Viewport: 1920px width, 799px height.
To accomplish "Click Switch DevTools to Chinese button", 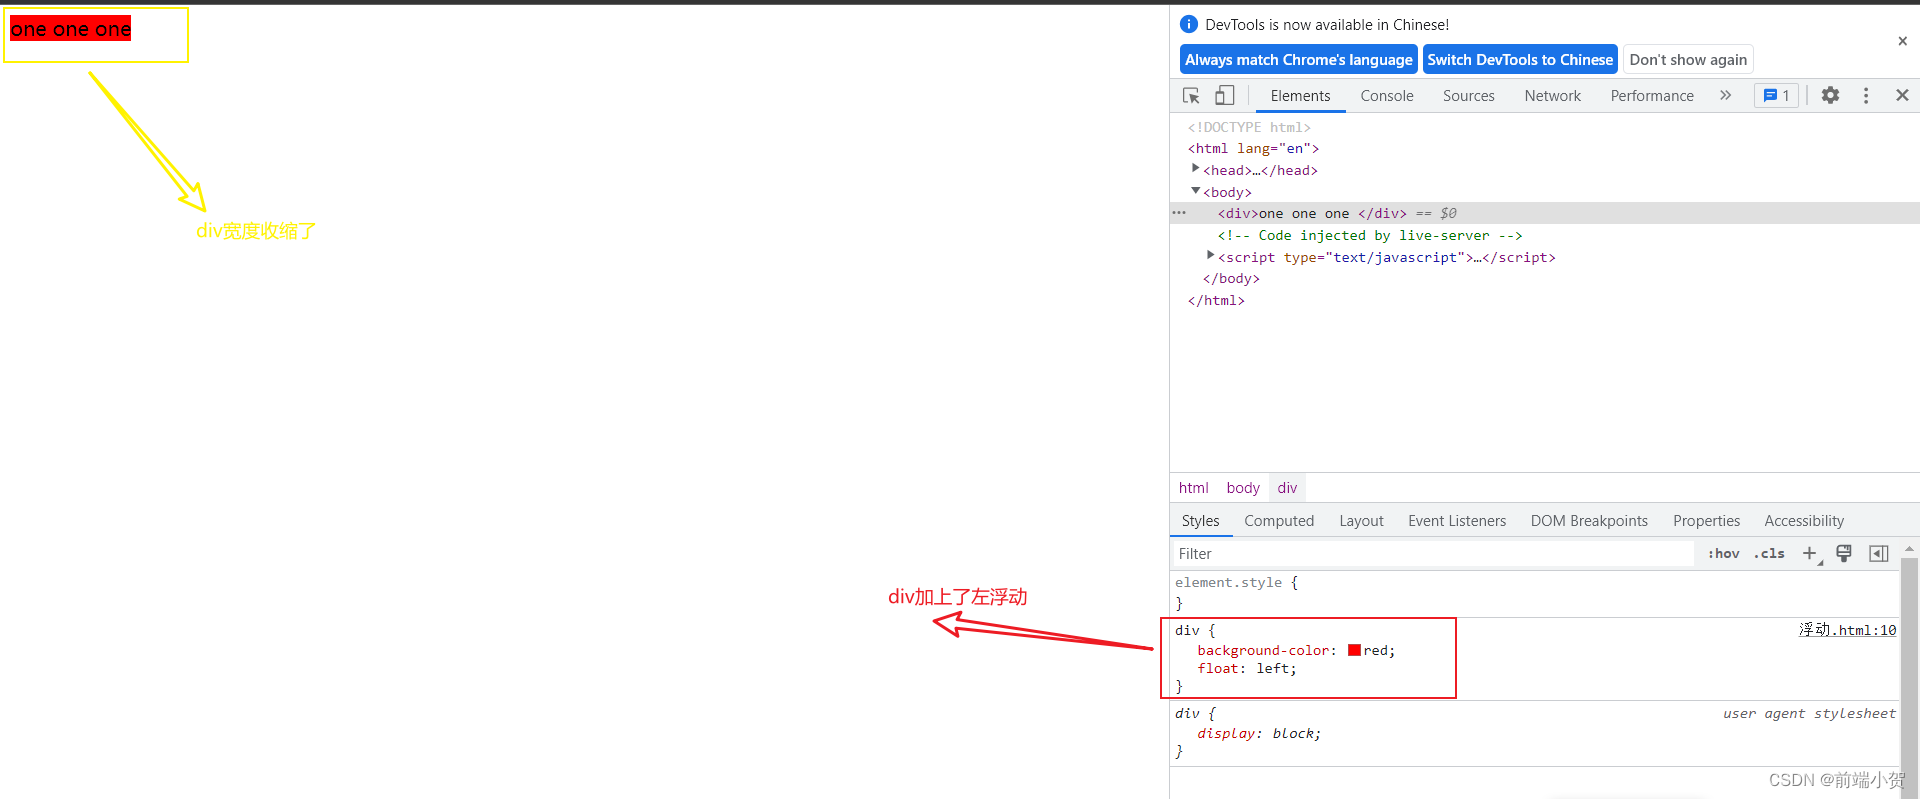I will 1520,60.
